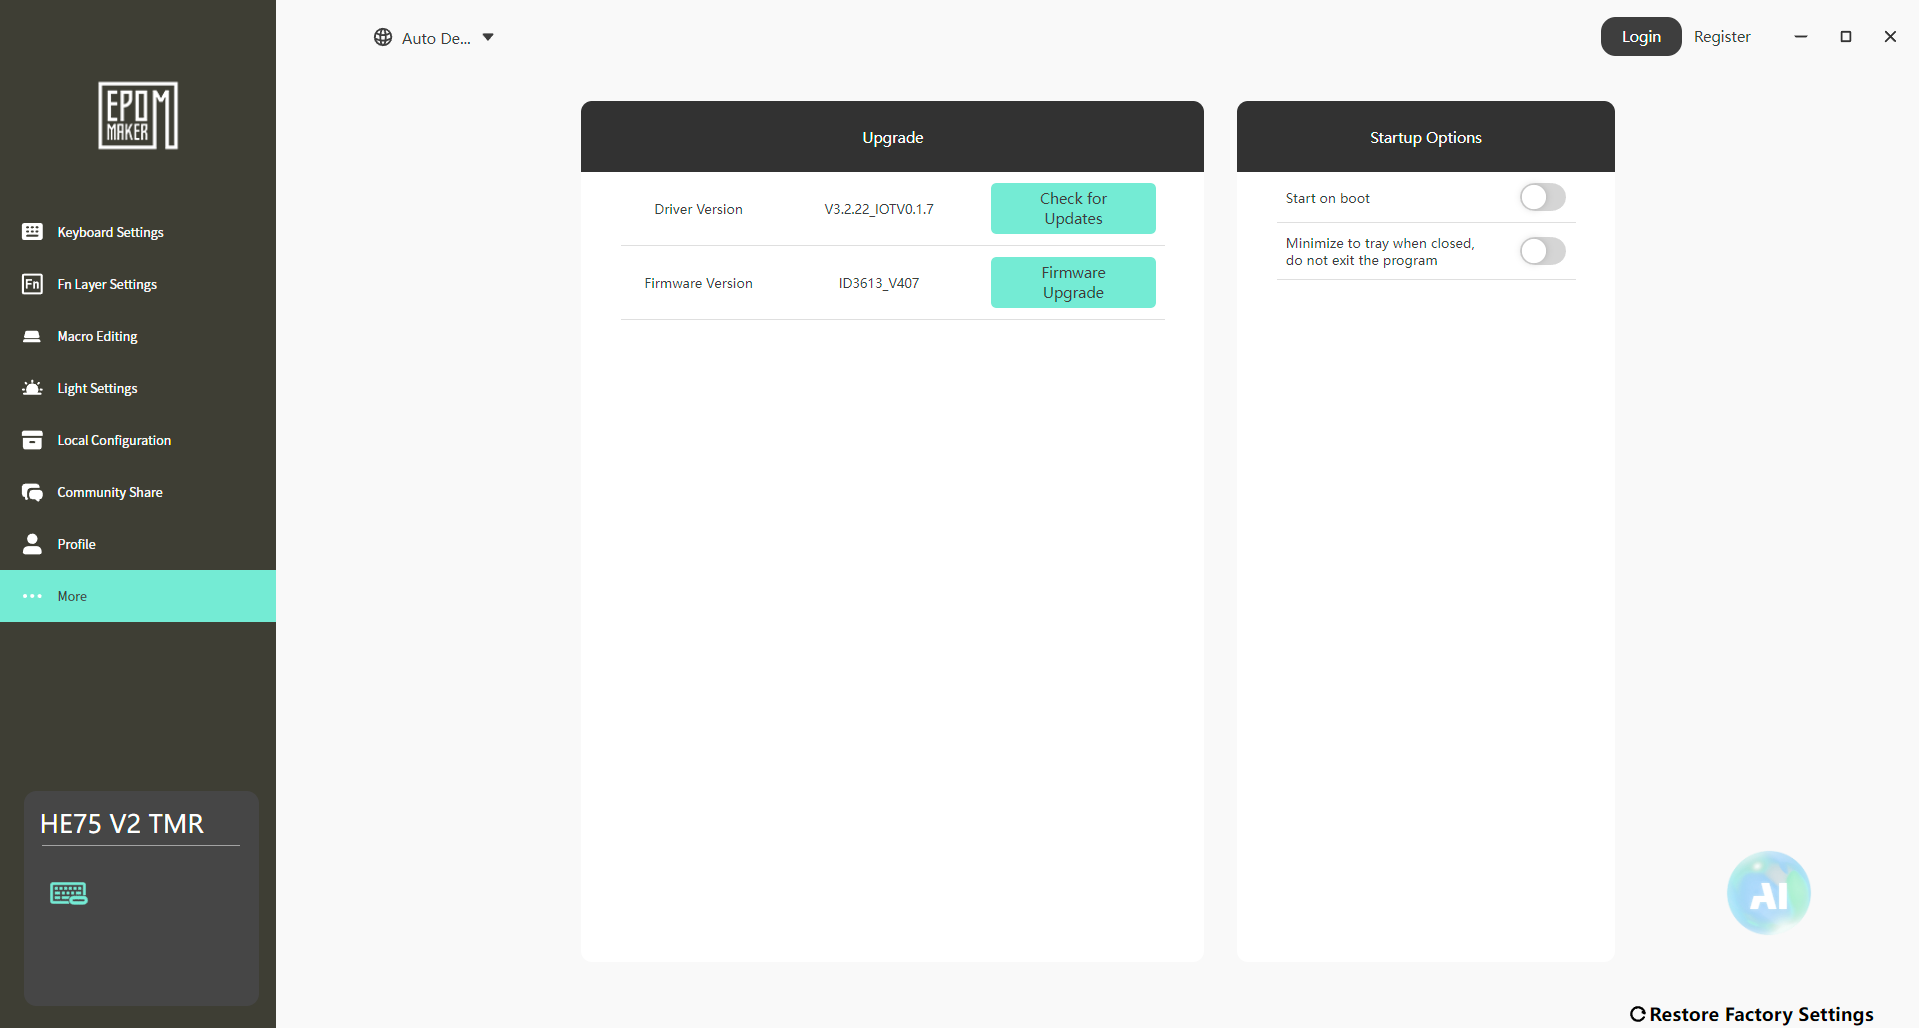Enable the Start on boot toggle
This screenshot has height=1028, width=1919.
[x=1542, y=197]
